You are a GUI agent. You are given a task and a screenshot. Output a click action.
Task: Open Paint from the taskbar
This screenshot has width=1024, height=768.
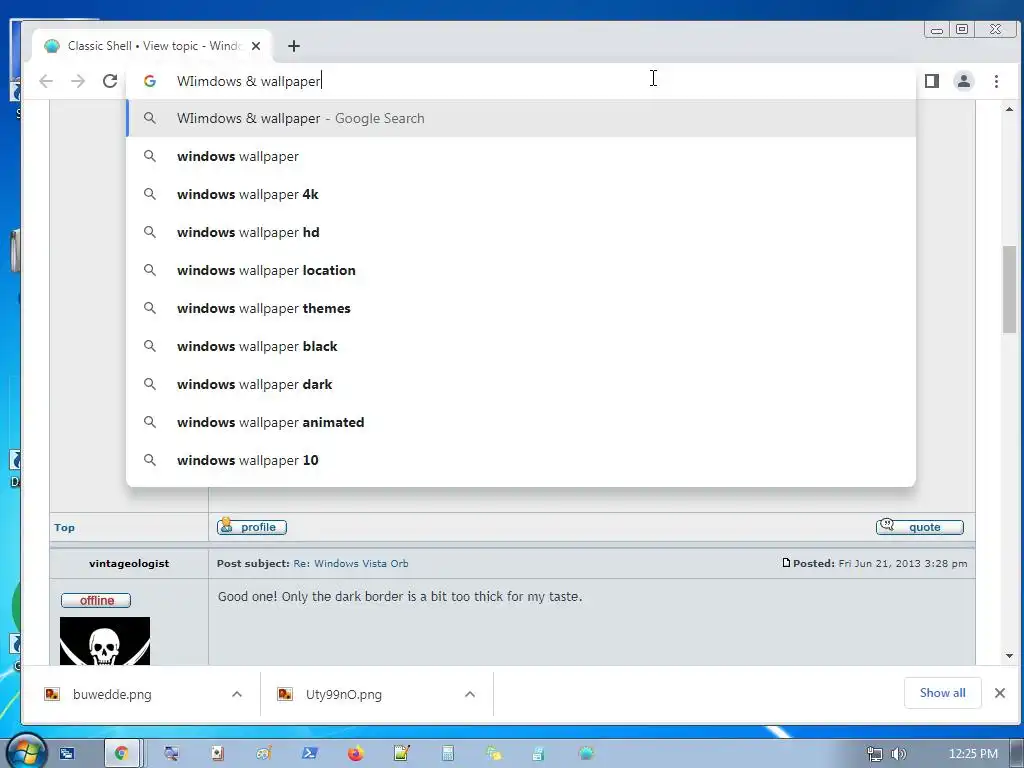point(263,754)
